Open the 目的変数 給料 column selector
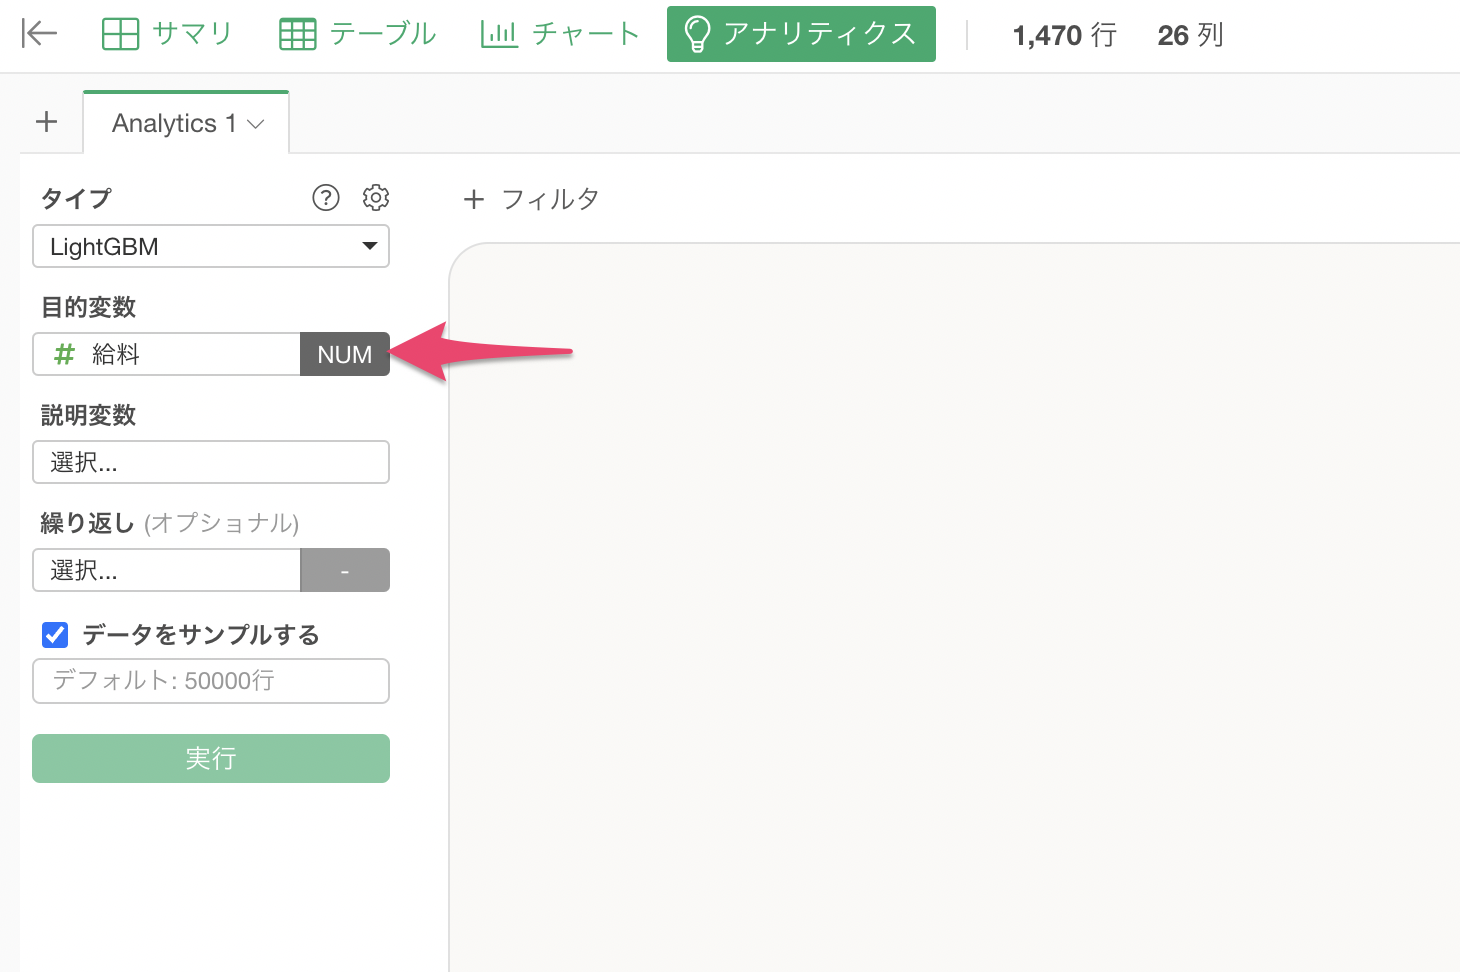The height and width of the screenshot is (972, 1460). click(x=167, y=354)
